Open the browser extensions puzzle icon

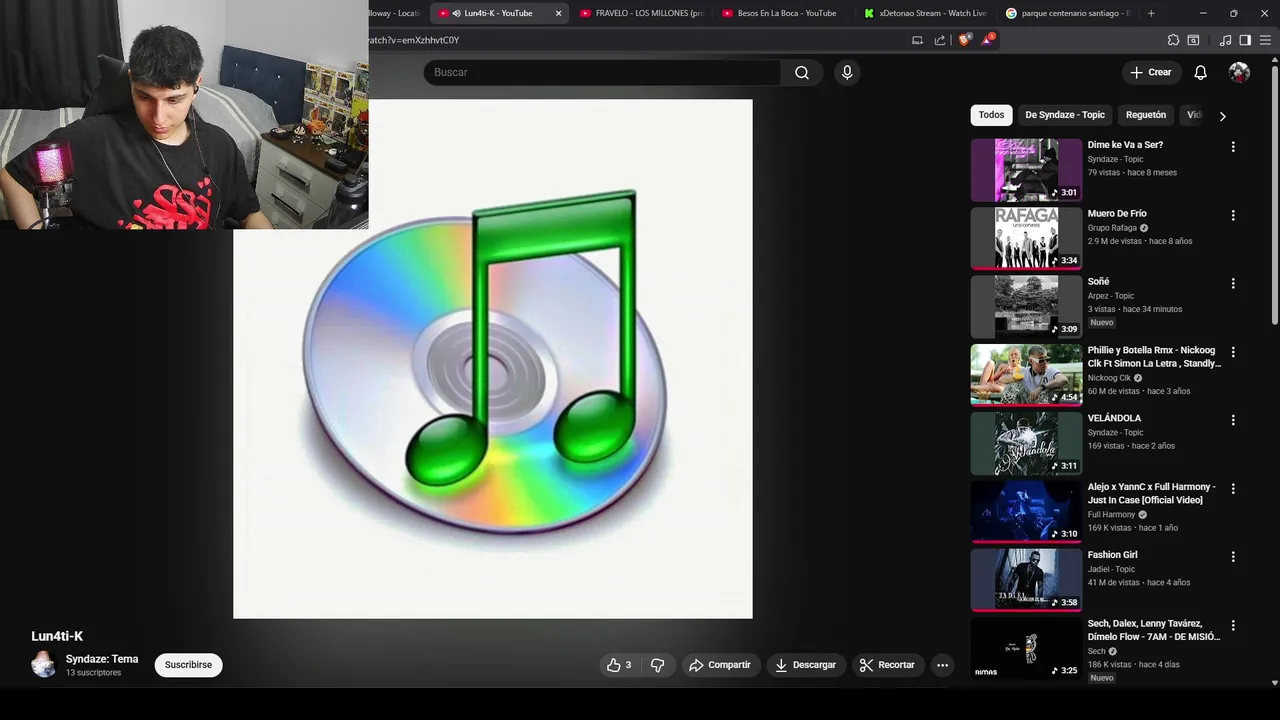pos(1173,40)
